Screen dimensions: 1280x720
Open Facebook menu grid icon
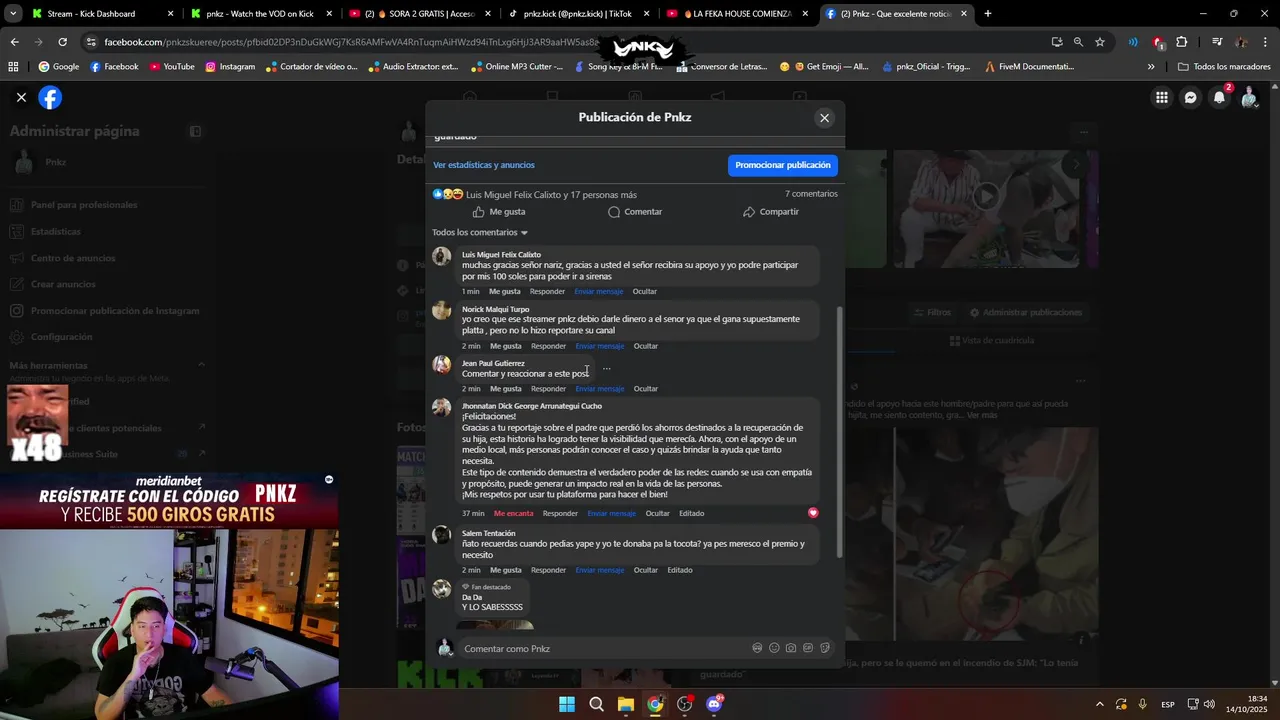1161,97
